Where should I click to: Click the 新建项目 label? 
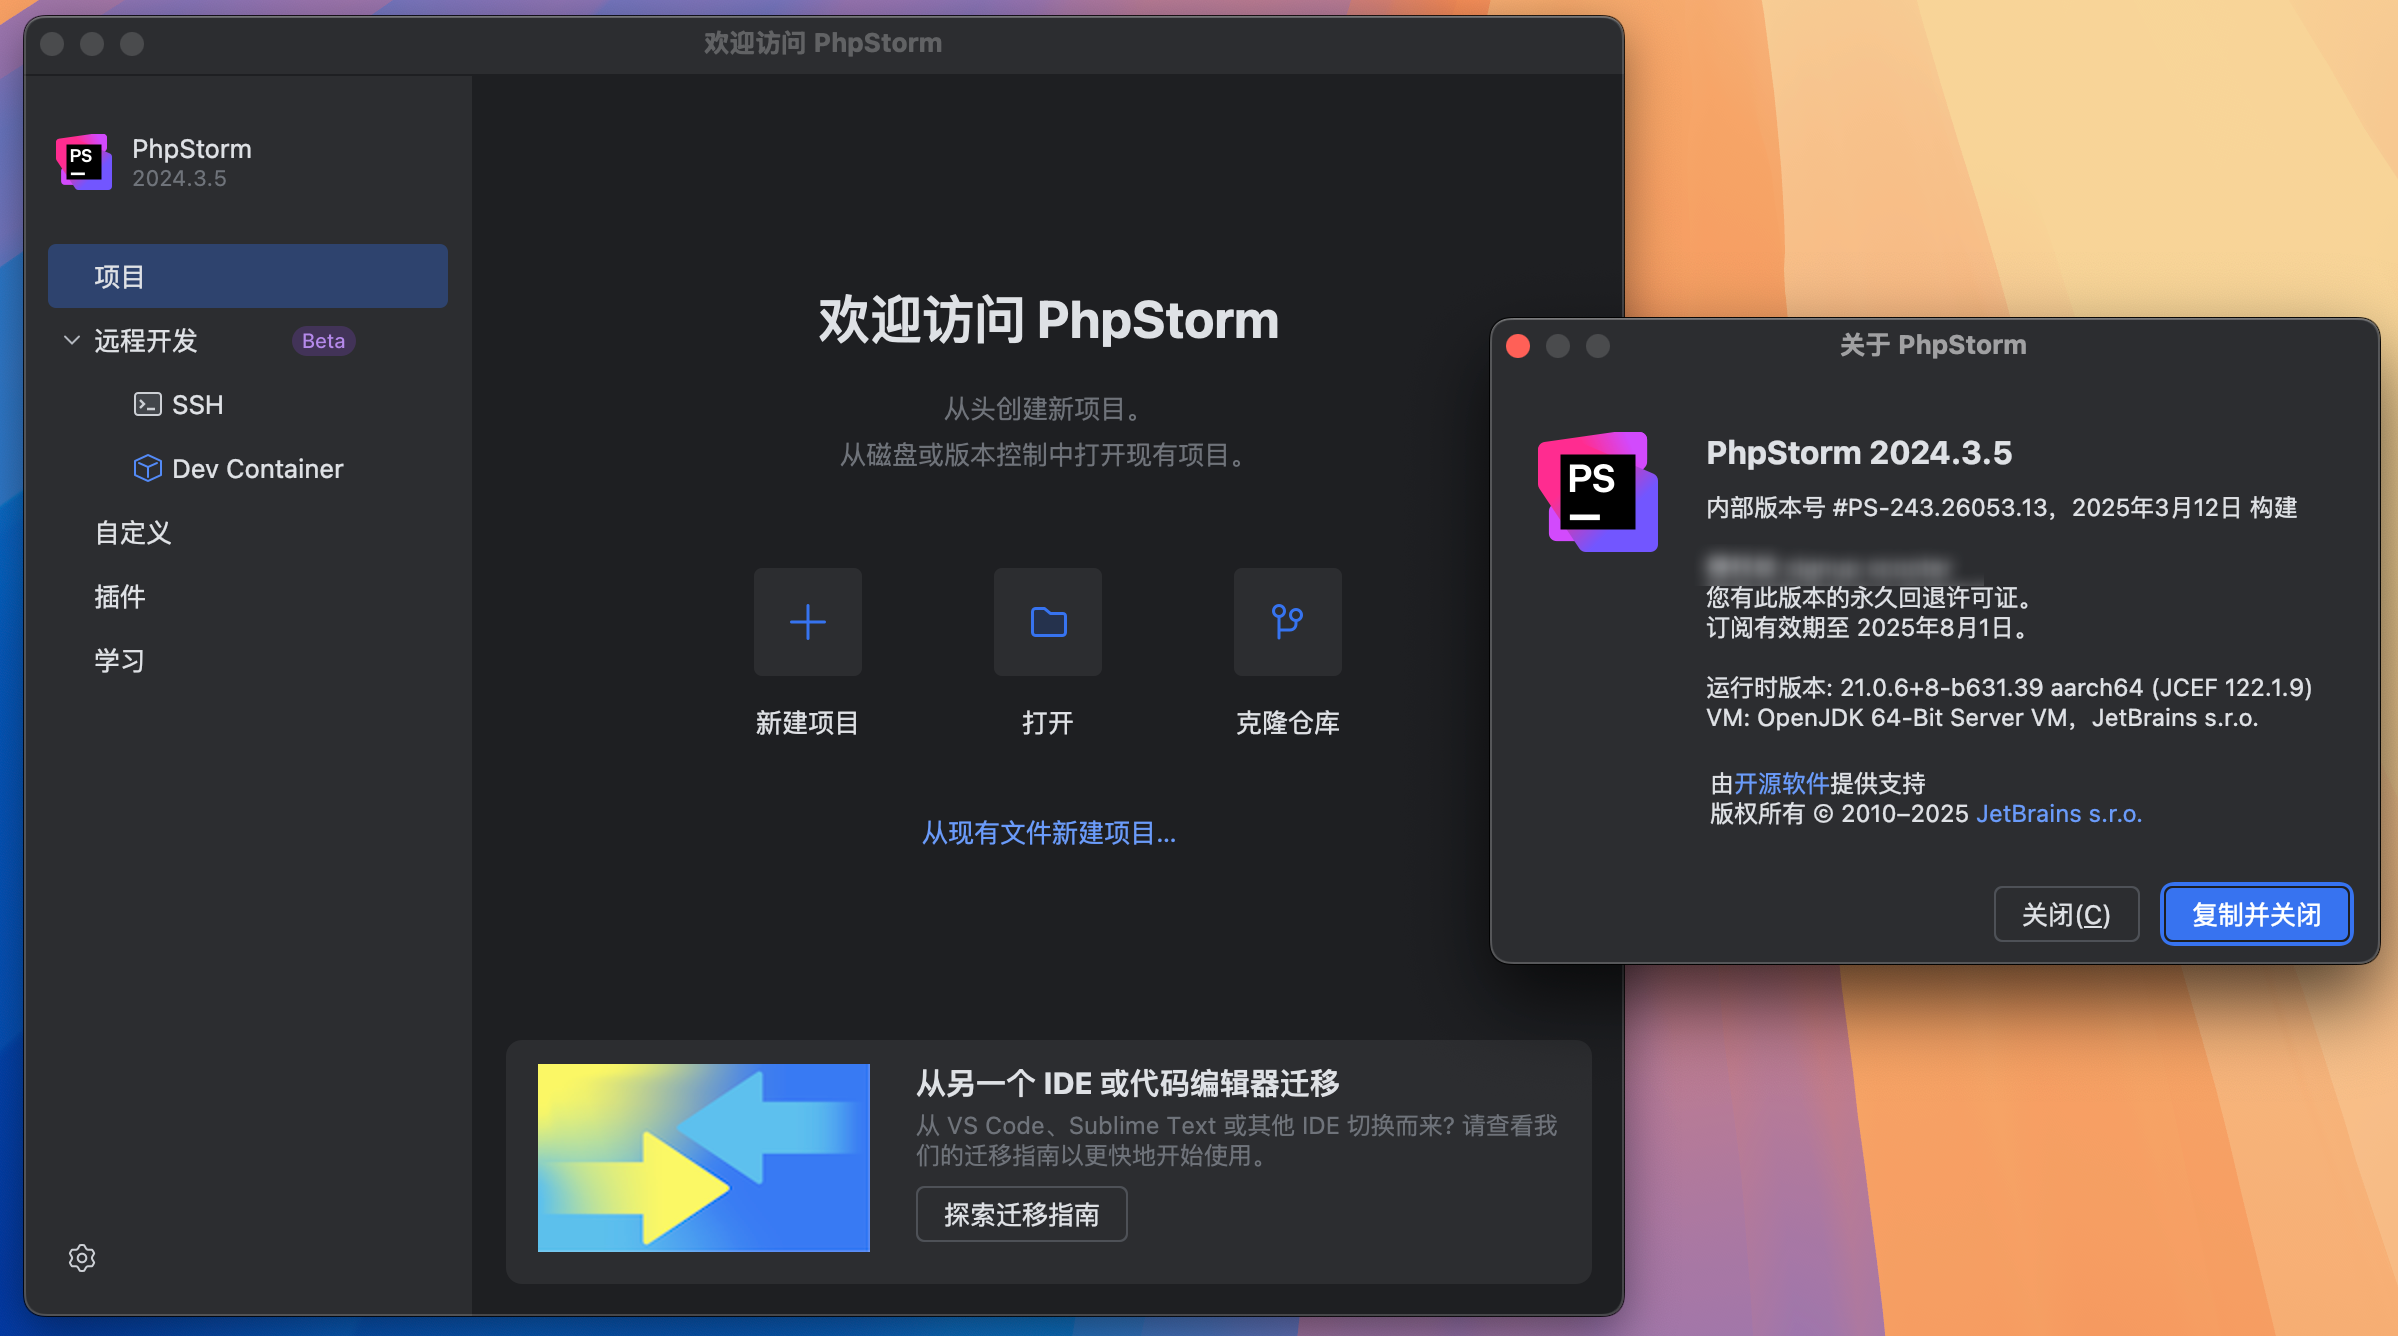coord(808,722)
